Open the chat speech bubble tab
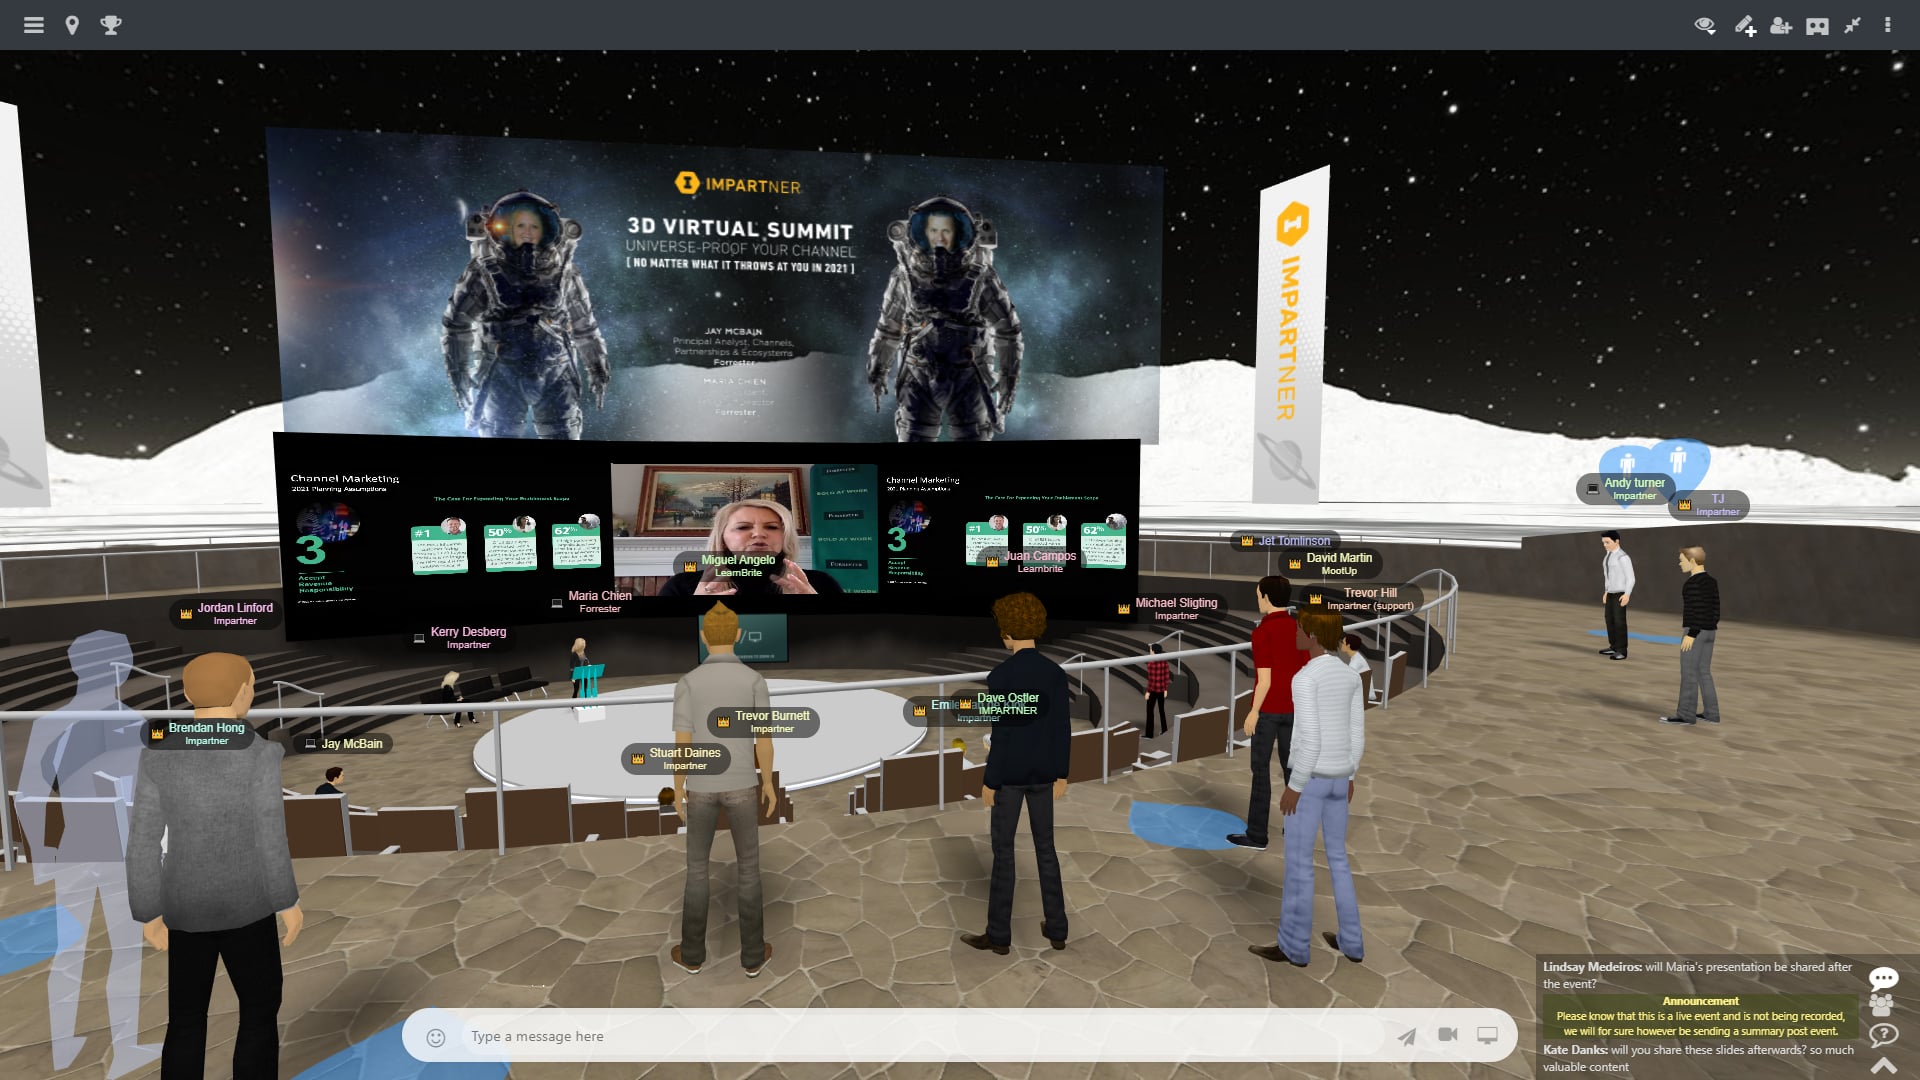The image size is (1920, 1080). (1884, 978)
